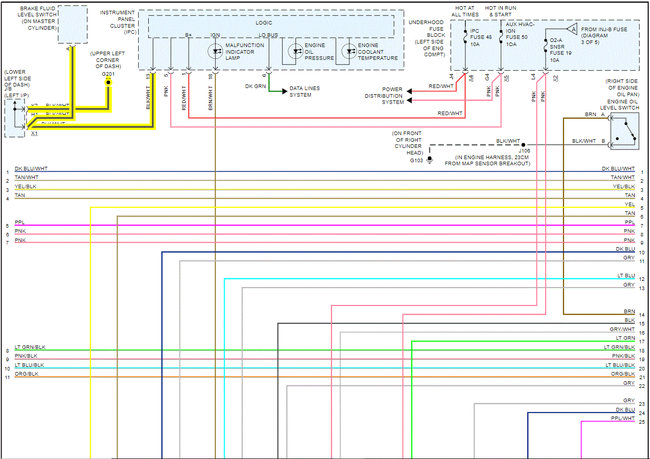
Task: Click the J106 label text
Action: [x=524, y=151]
